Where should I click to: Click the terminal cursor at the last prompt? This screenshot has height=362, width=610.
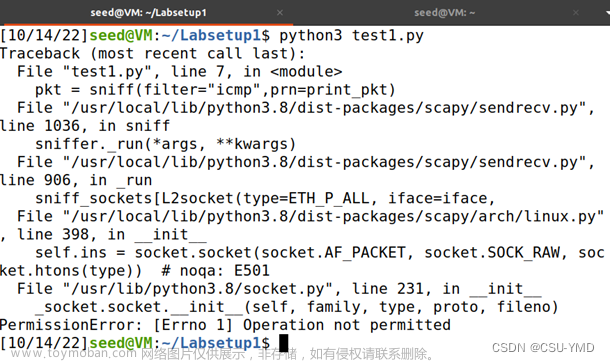pos(284,343)
